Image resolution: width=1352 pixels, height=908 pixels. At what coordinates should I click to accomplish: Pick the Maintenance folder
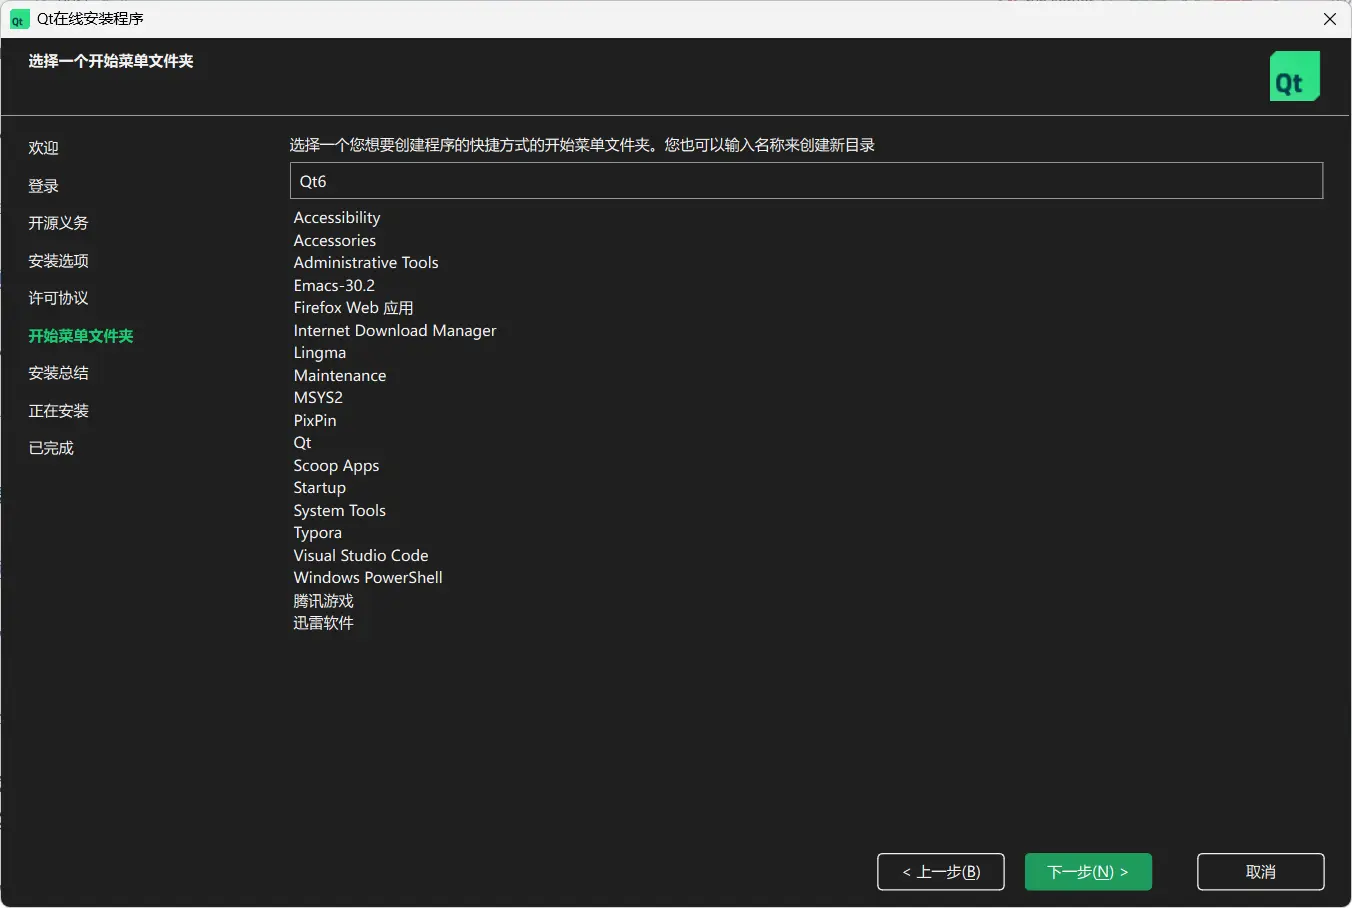340,376
